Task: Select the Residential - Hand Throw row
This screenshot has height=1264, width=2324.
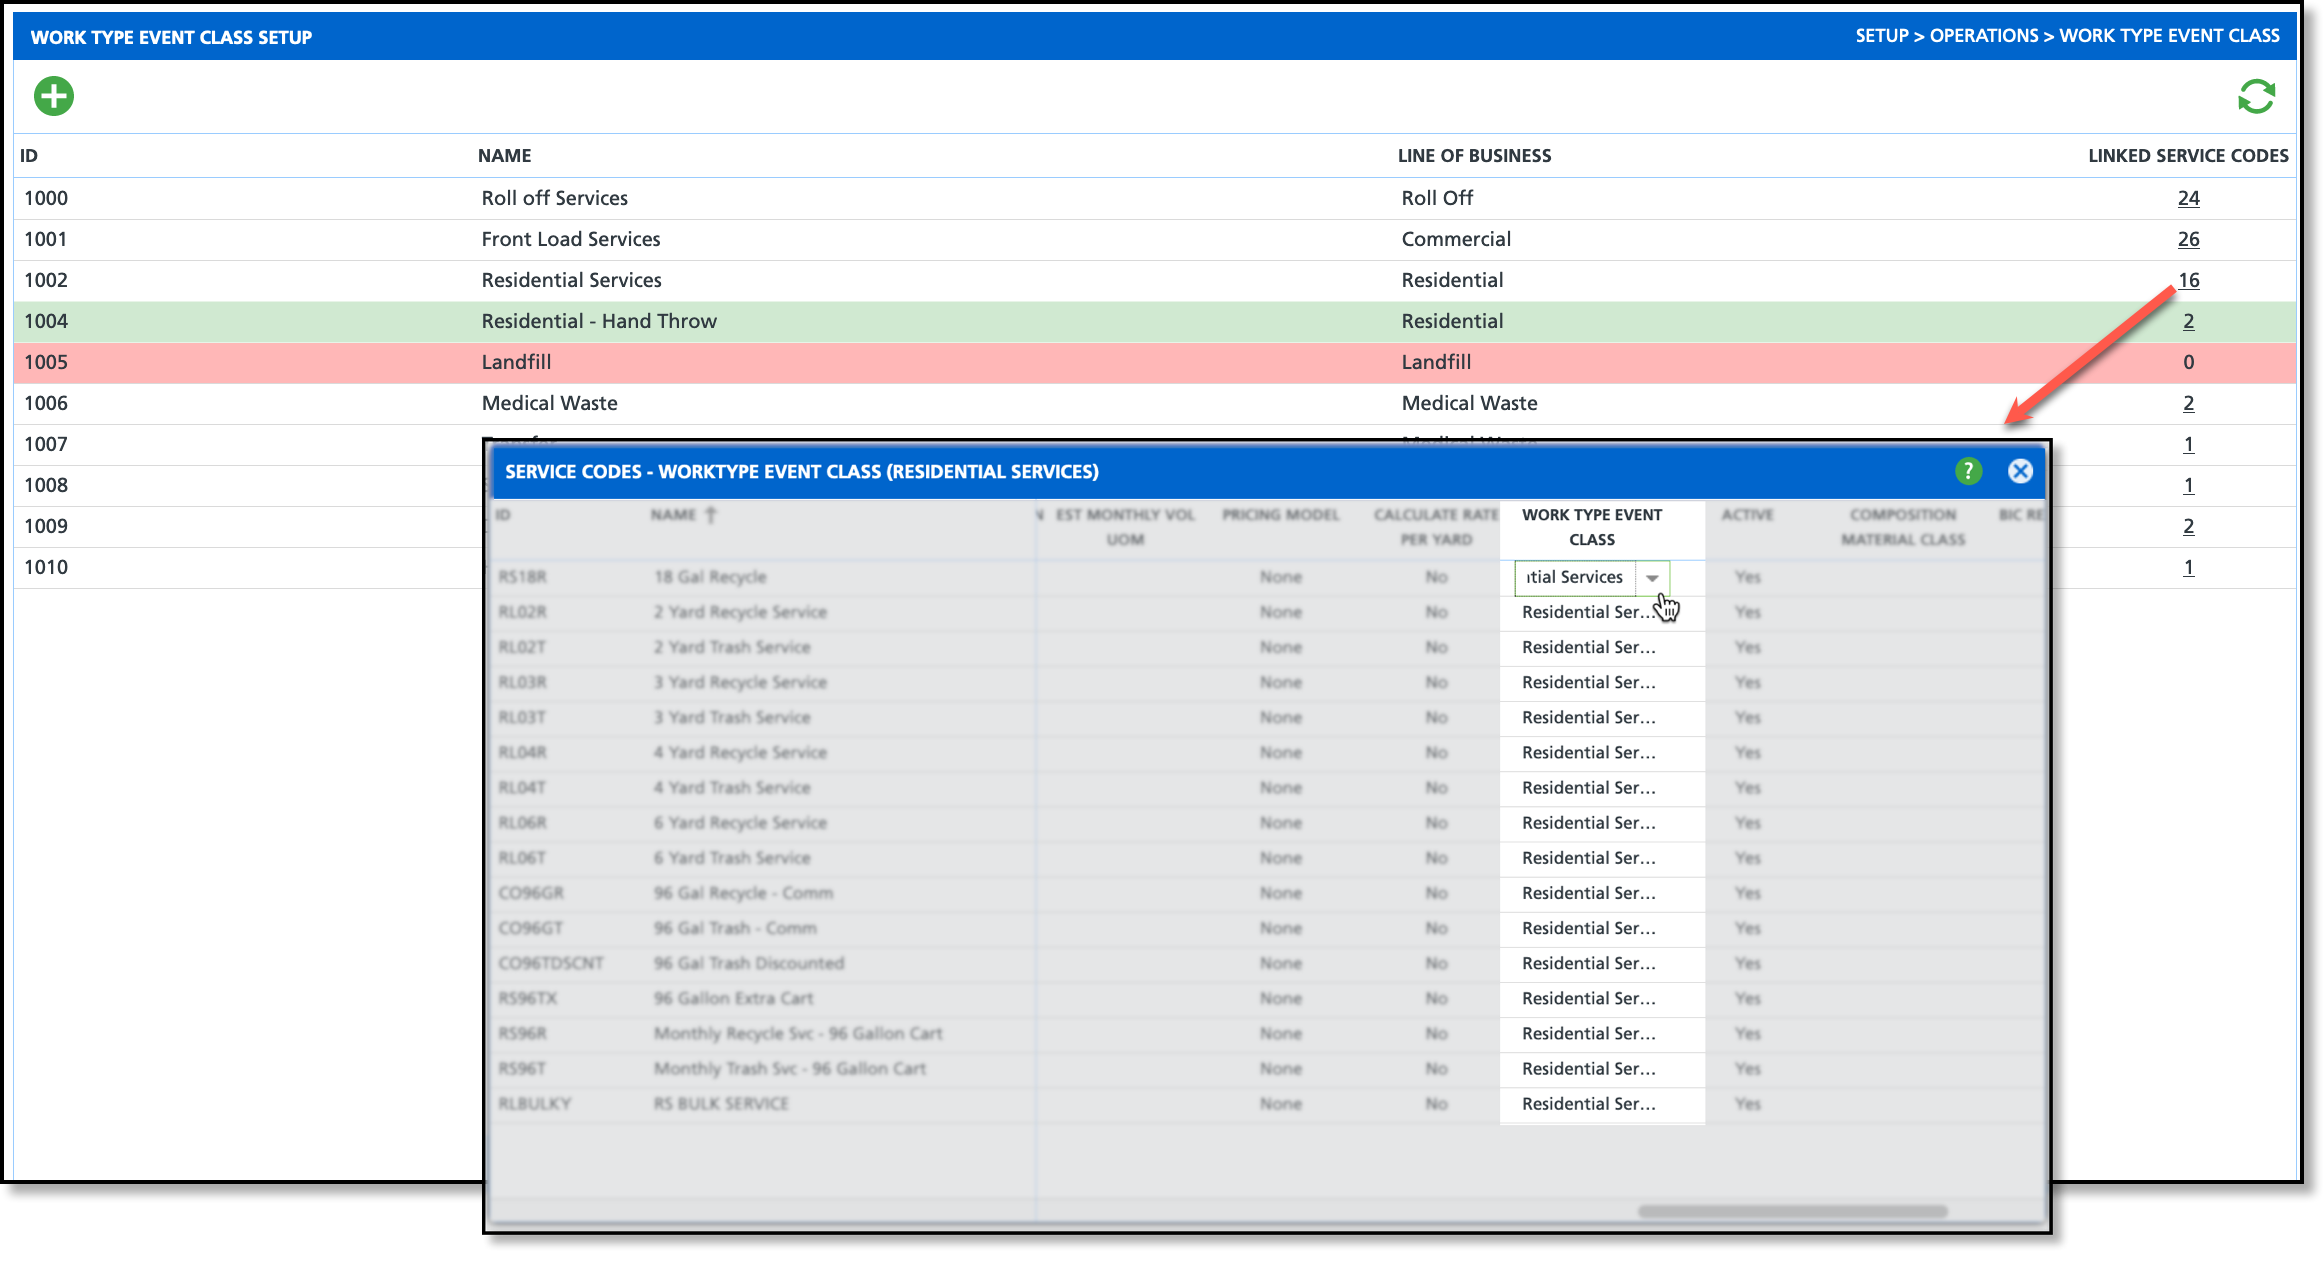Action: tap(599, 321)
